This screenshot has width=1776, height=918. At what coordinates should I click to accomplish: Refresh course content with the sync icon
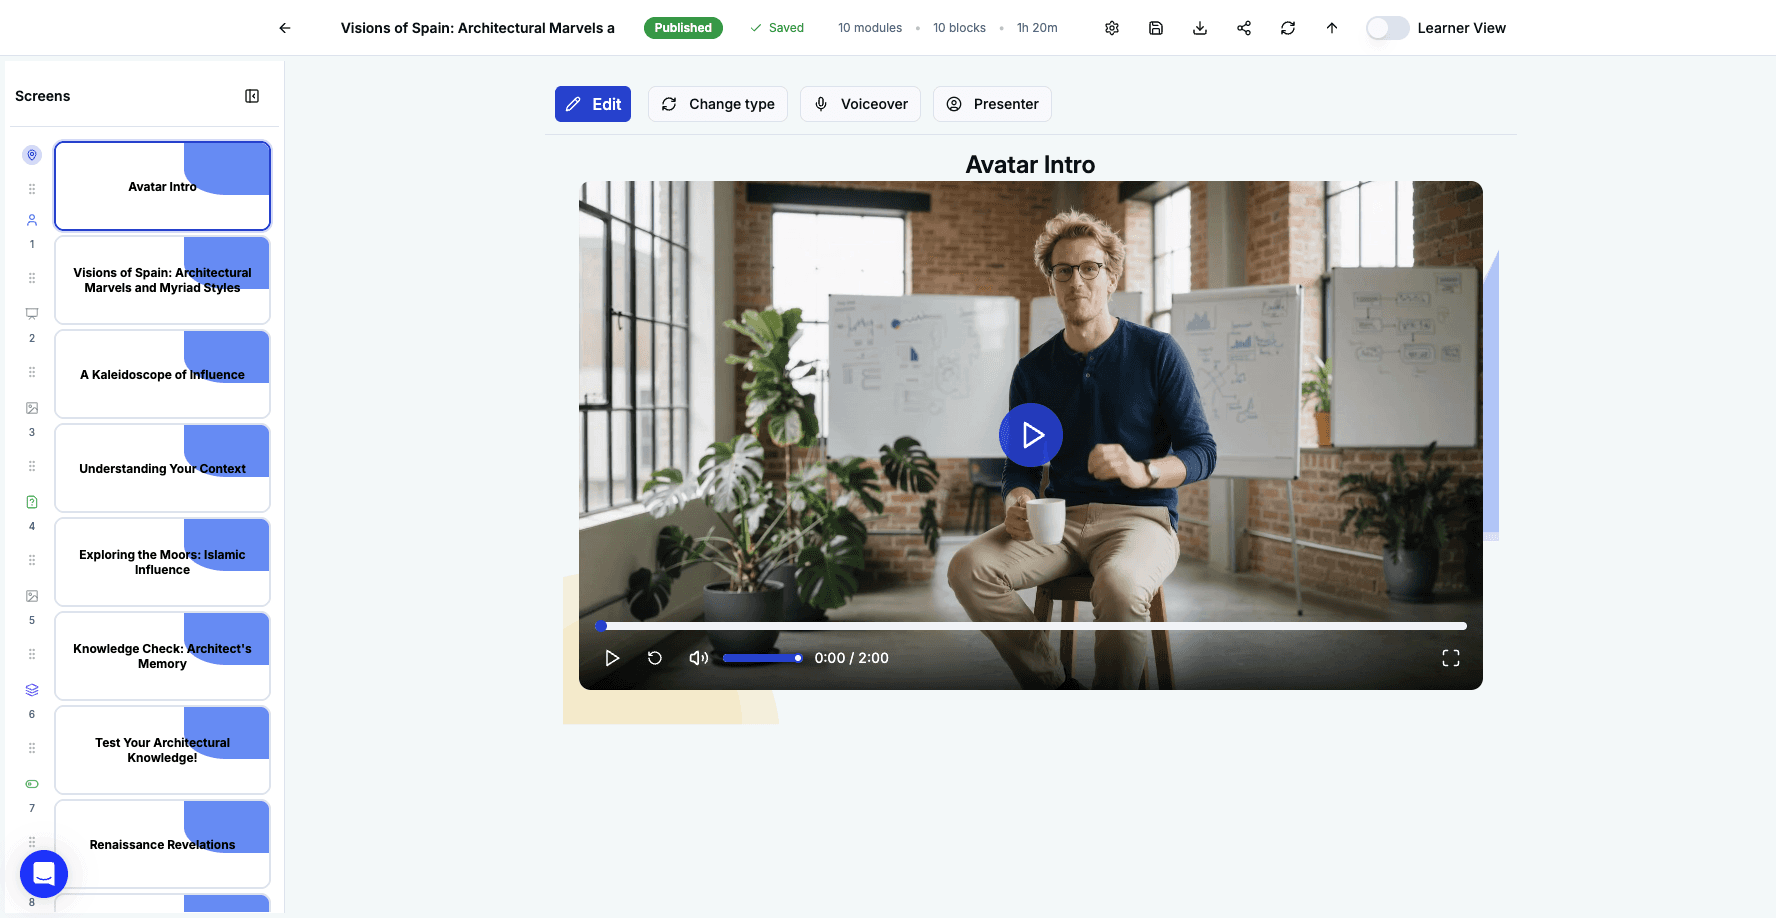(x=1288, y=28)
